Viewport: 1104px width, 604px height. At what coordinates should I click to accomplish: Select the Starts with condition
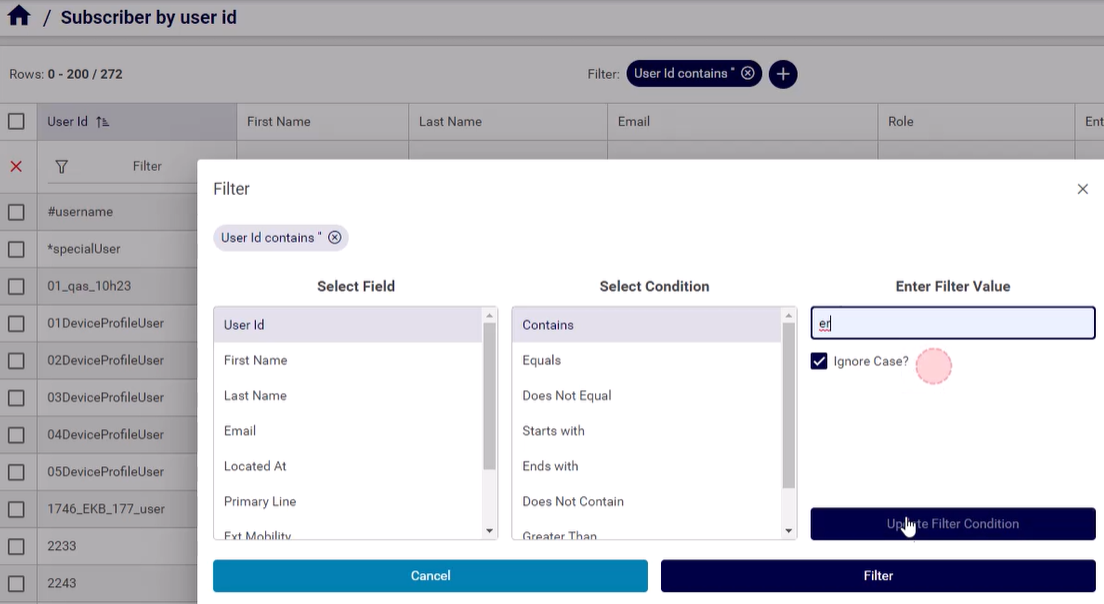click(x=553, y=431)
